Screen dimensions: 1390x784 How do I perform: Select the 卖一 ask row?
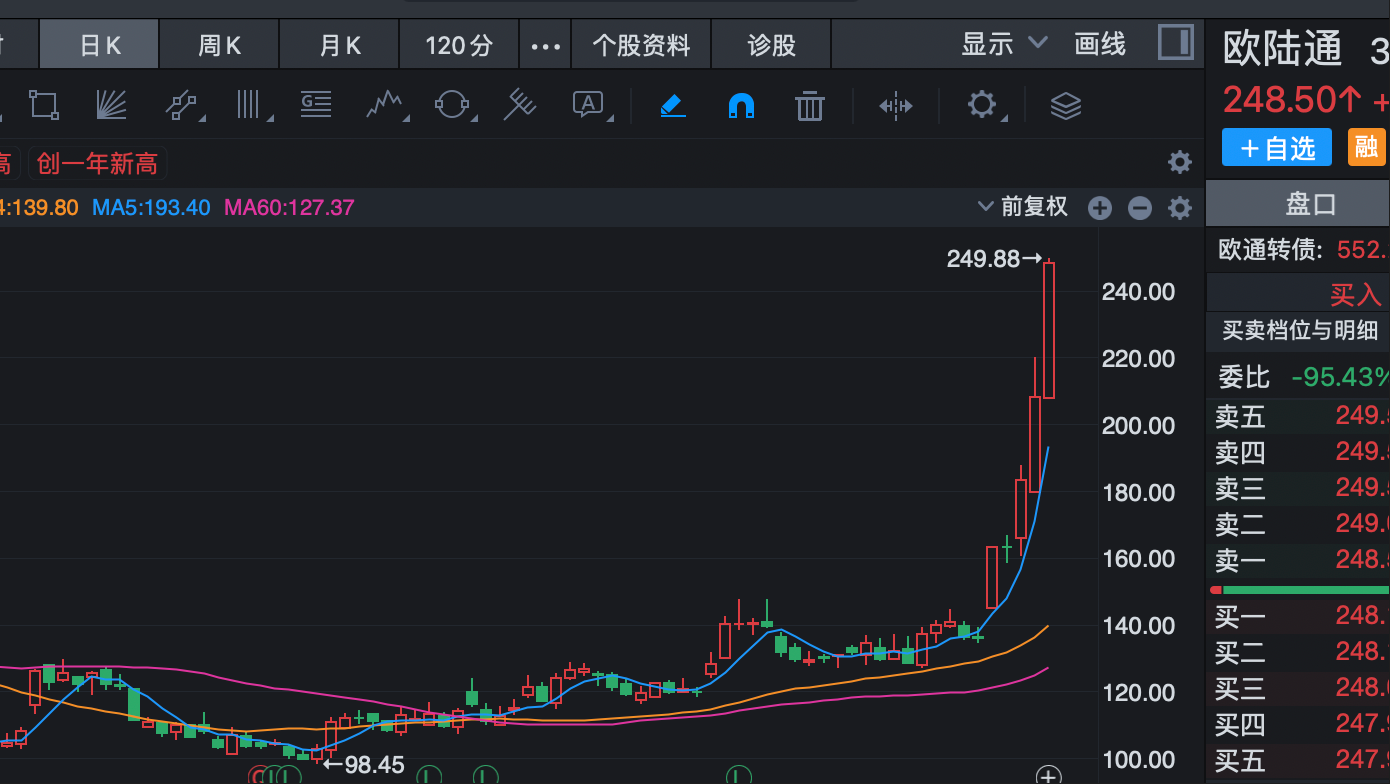pos(1299,560)
